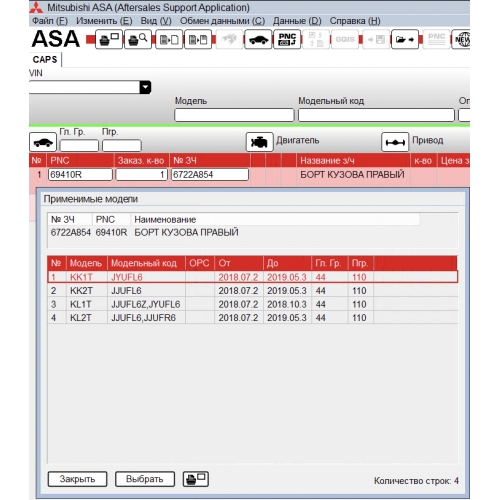The width and height of the screenshot is (500, 500).
Task: Click model code JJUFL6Z,JYUFL6 cell
Action: pyautogui.click(x=146, y=304)
